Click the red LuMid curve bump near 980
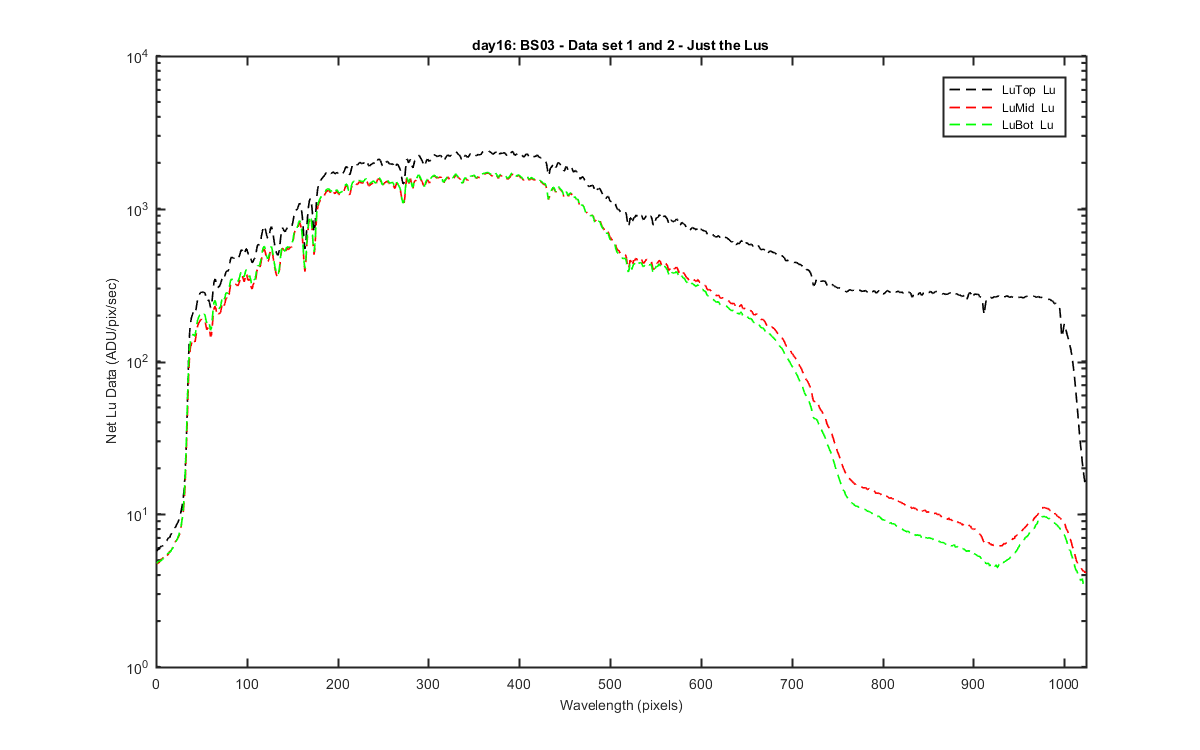This screenshot has height=750, width=1200. coord(1045,508)
